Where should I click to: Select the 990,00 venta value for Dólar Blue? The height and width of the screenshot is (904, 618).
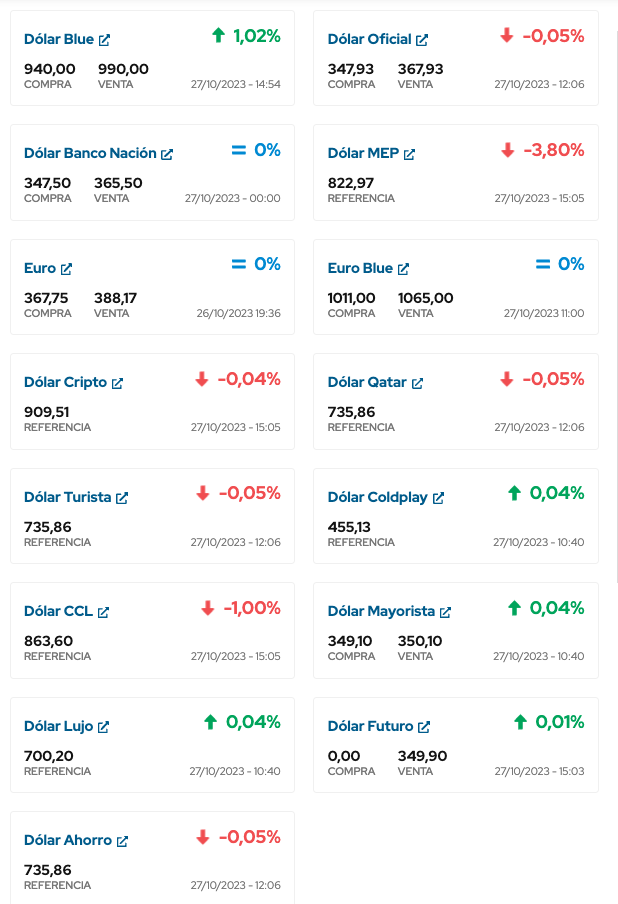pyautogui.click(x=123, y=69)
